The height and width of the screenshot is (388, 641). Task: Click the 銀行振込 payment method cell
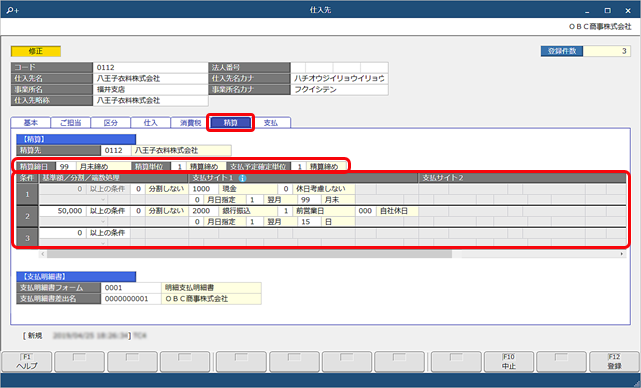click(x=248, y=211)
